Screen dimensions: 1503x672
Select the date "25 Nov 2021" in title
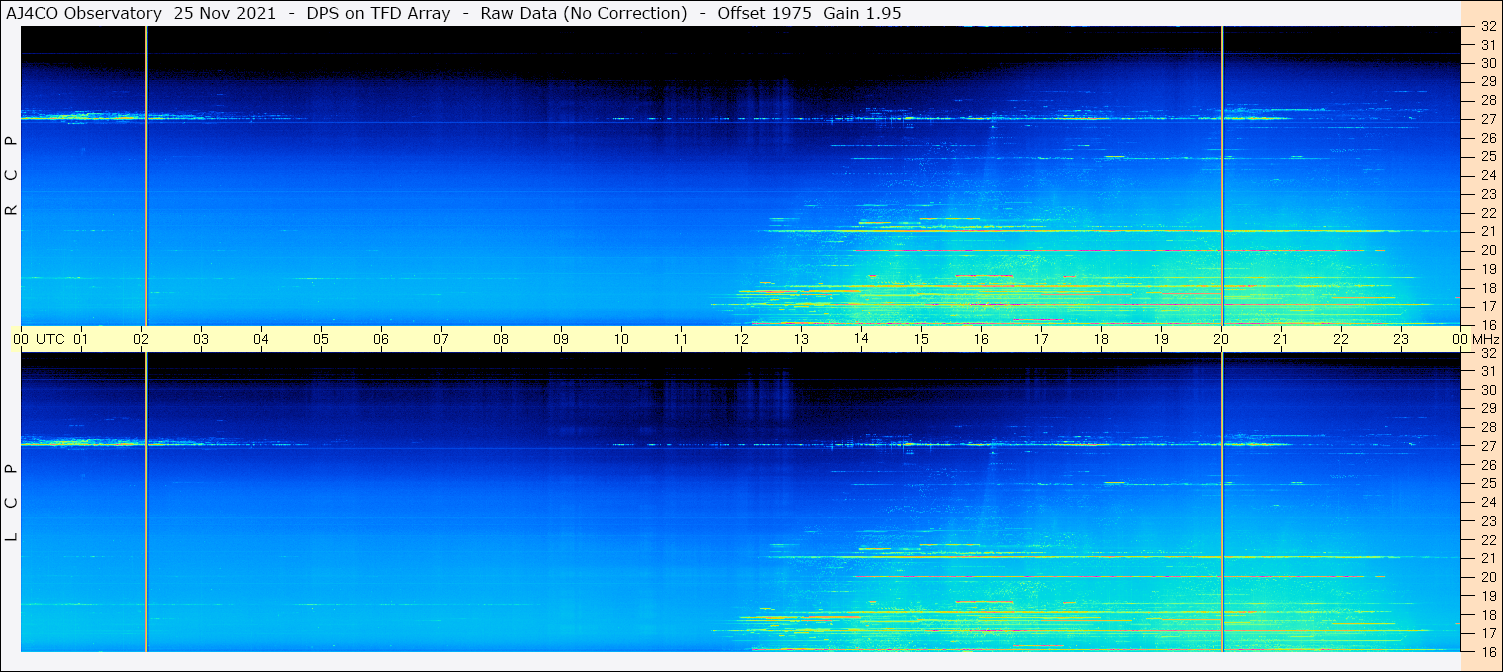point(225,13)
